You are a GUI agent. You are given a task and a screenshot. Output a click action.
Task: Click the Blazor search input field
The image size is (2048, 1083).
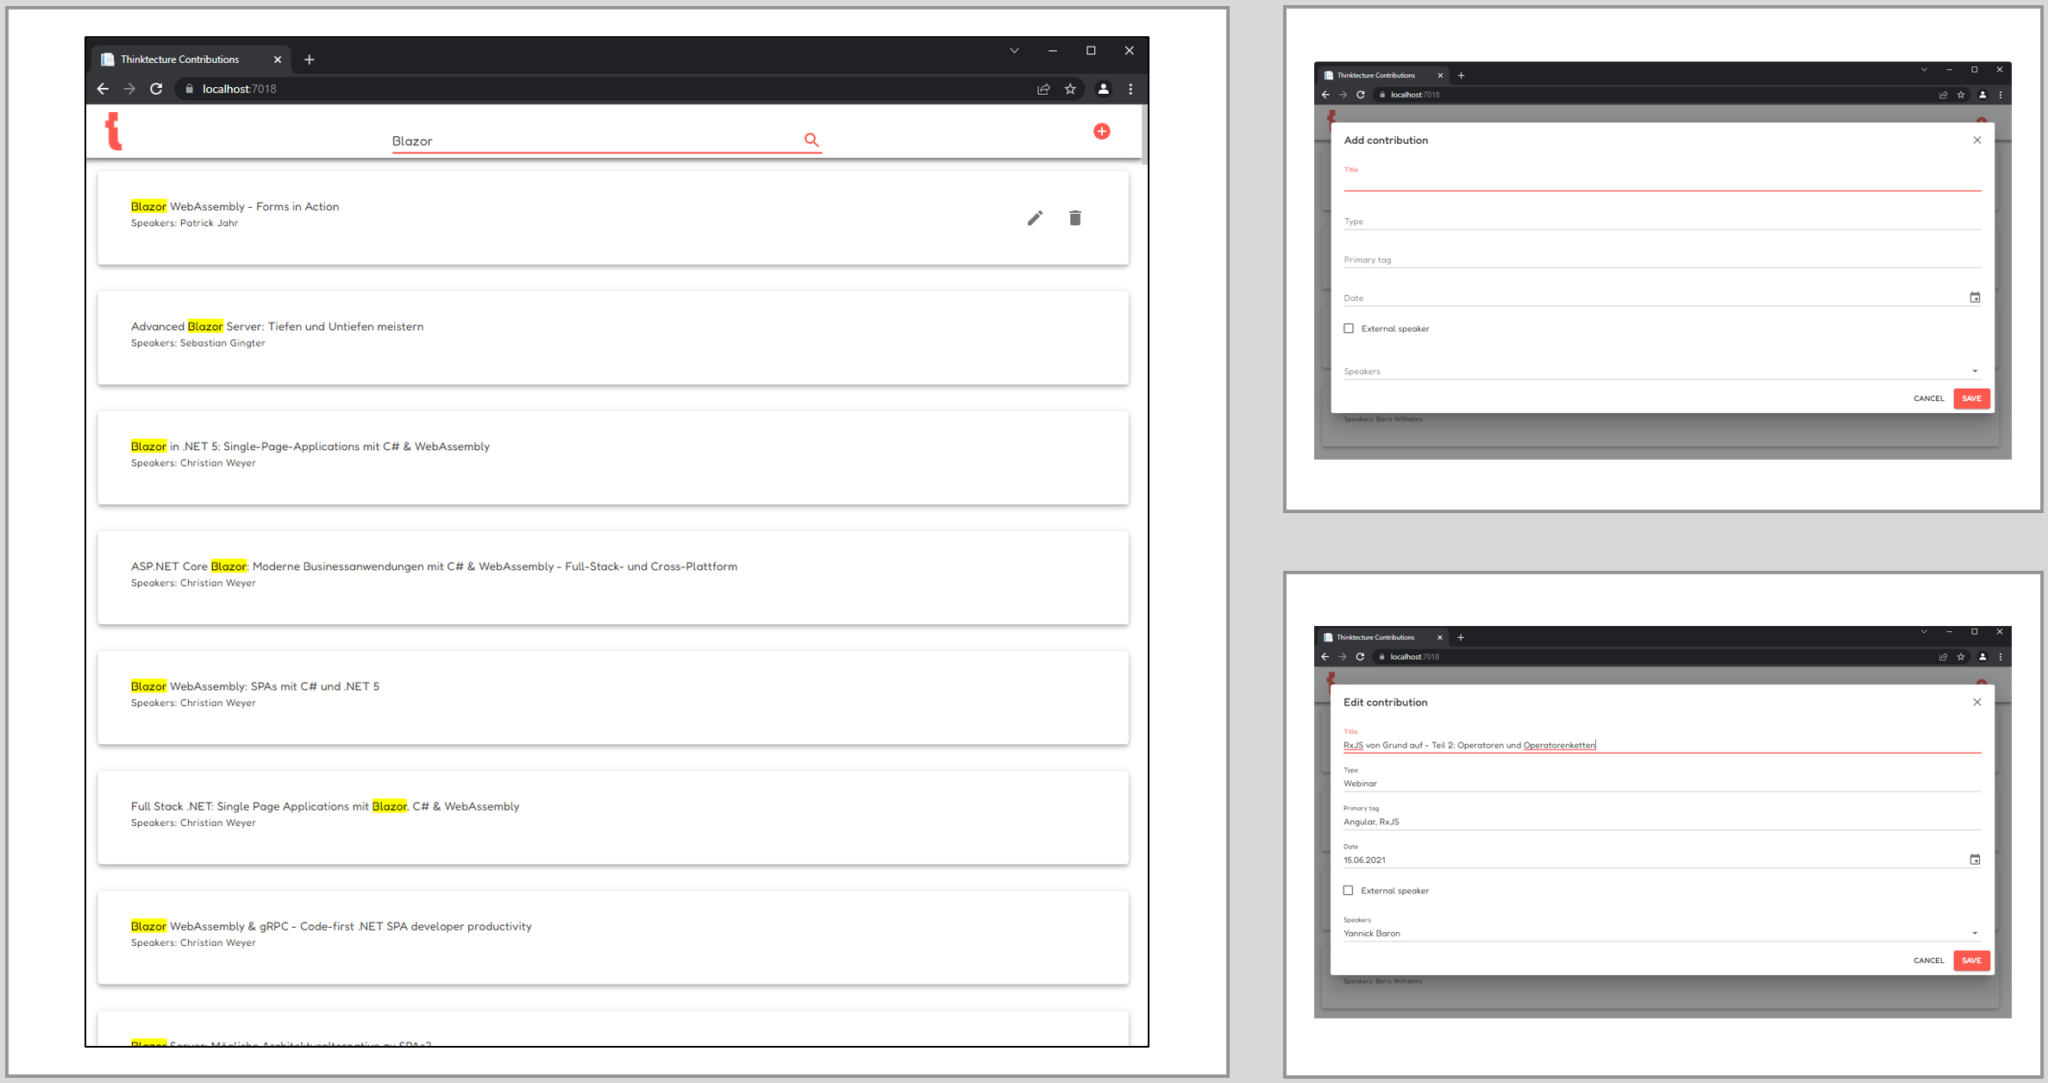pos(600,140)
